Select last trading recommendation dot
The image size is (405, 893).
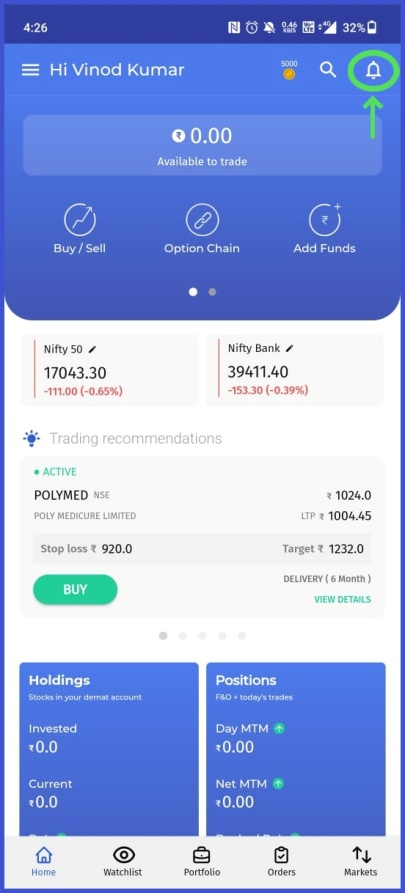tap(242, 636)
